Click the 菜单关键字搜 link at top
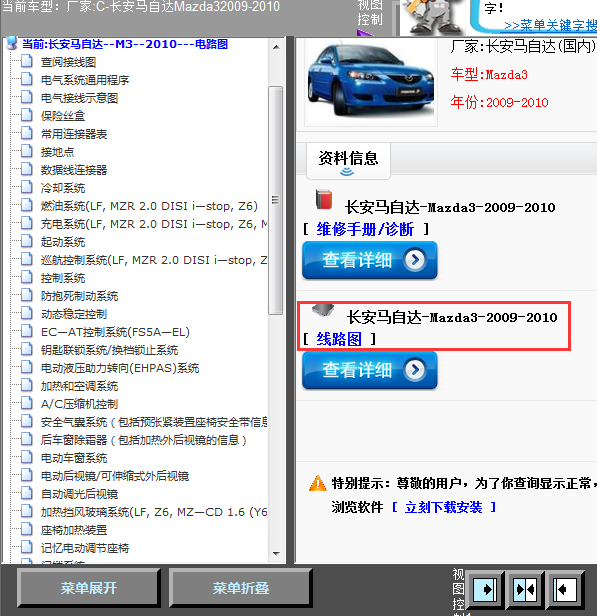This screenshot has width=597, height=616. click(x=550, y=26)
